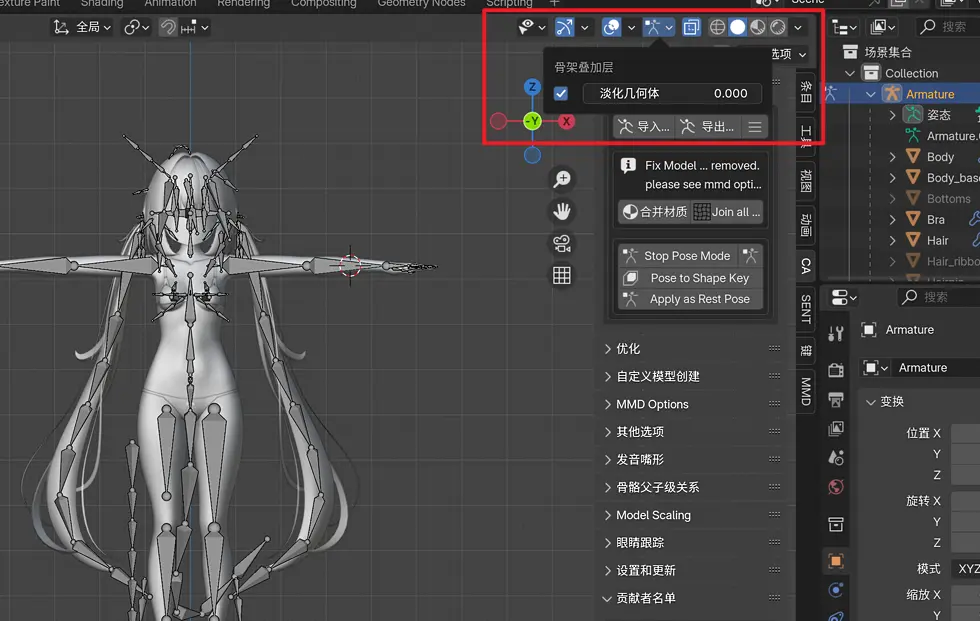Enable X-ray toggle in viewport header

click(691, 27)
